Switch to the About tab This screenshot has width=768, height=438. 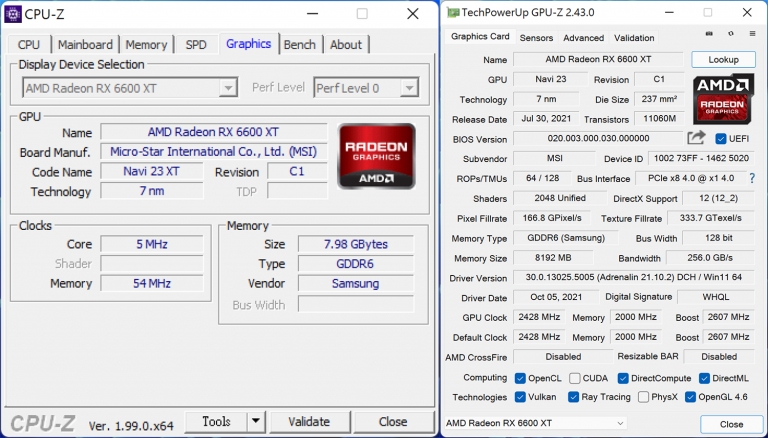346,45
